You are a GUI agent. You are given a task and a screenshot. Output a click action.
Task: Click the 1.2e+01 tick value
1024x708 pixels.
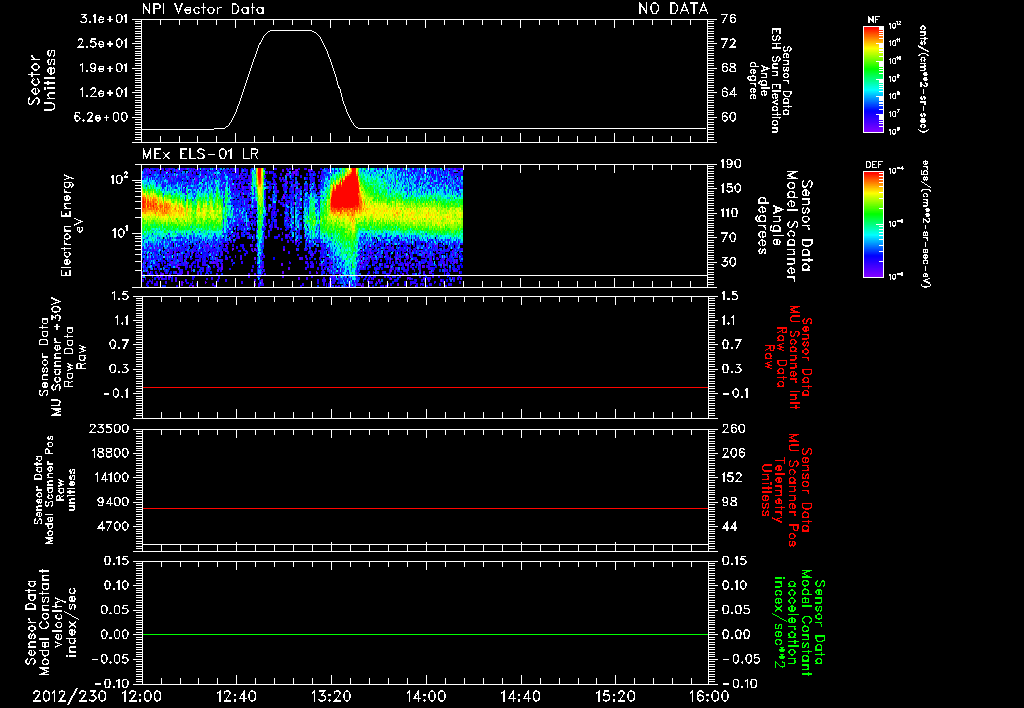(x=104, y=93)
